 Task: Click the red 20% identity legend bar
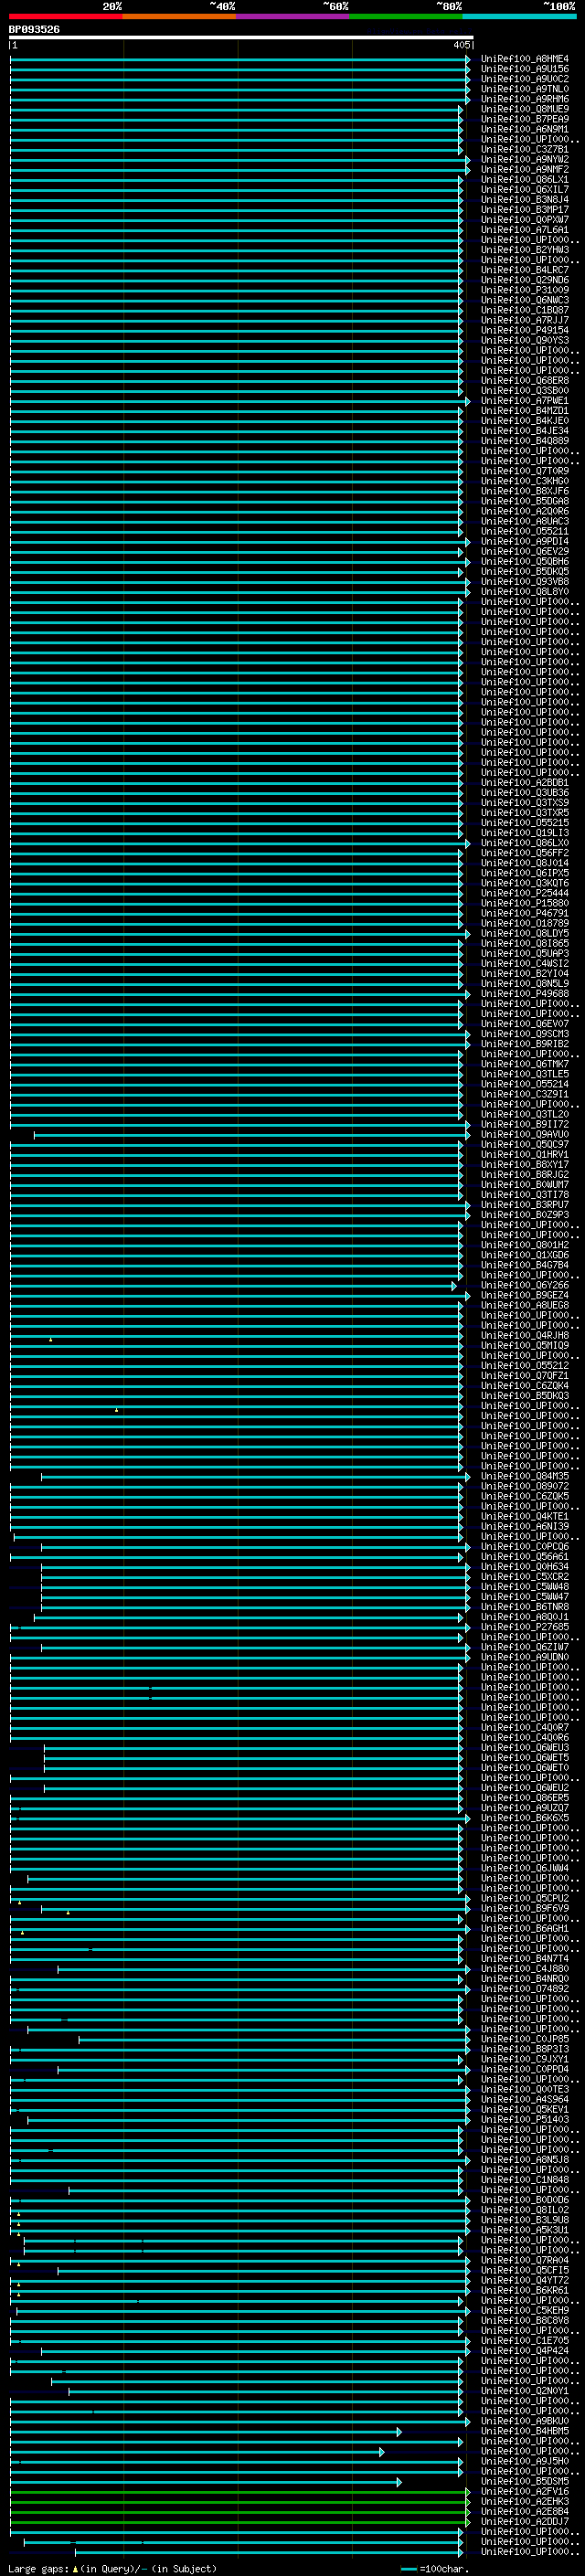pyautogui.click(x=66, y=16)
